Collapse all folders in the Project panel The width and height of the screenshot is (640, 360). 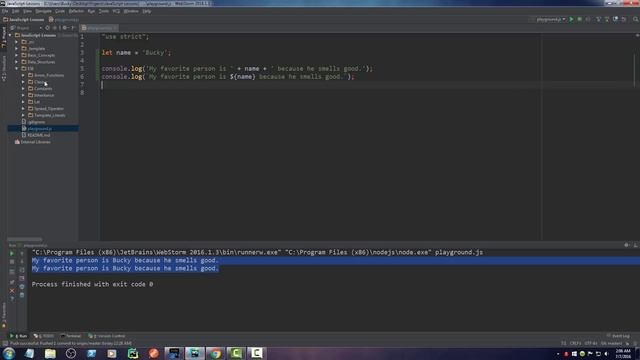[x=55, y=28]
